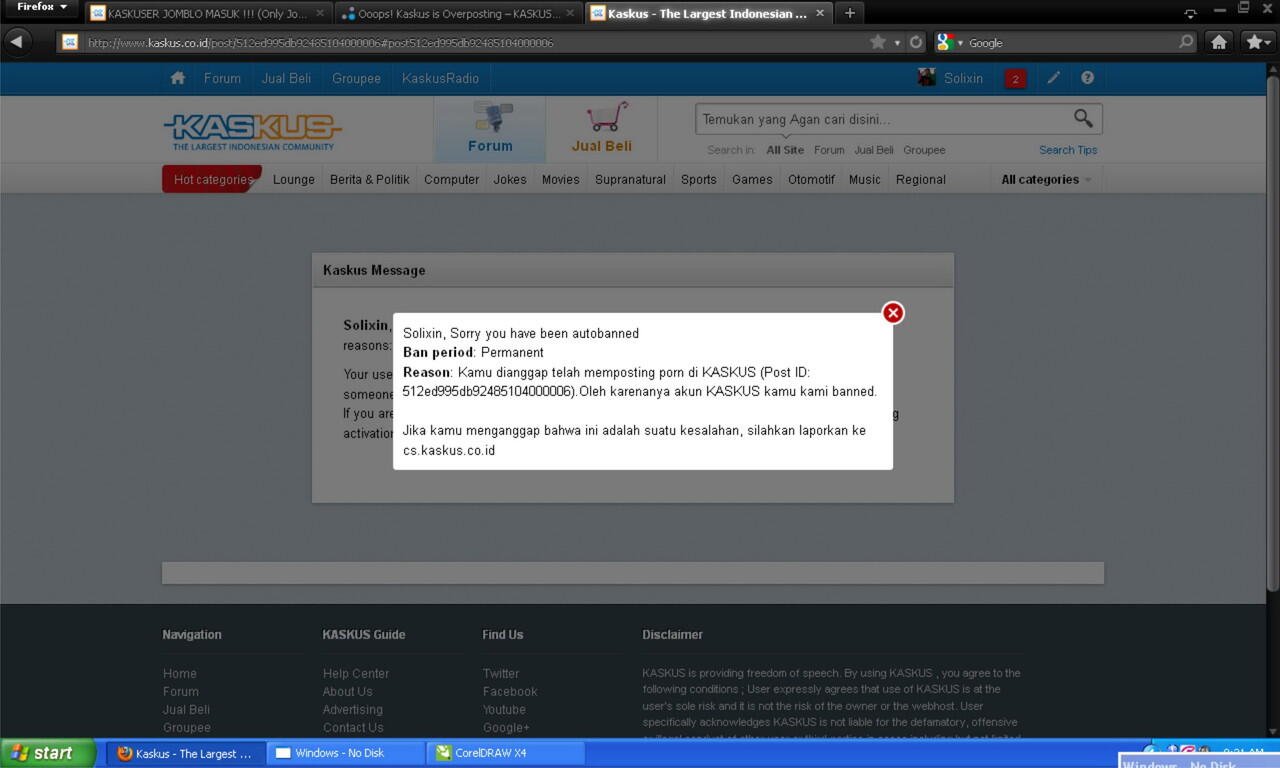Select All Site search scope

[785, 150]
